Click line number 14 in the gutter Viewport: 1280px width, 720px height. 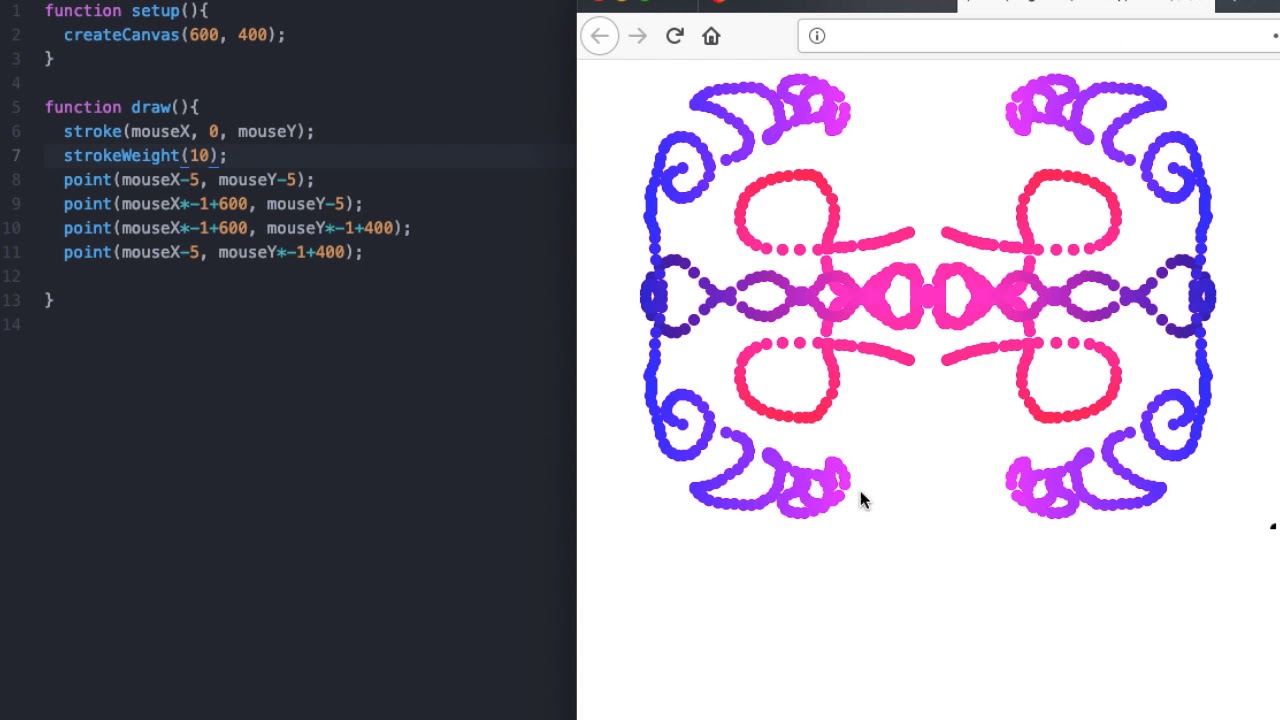pyautogui.click(x=13, y=324)
